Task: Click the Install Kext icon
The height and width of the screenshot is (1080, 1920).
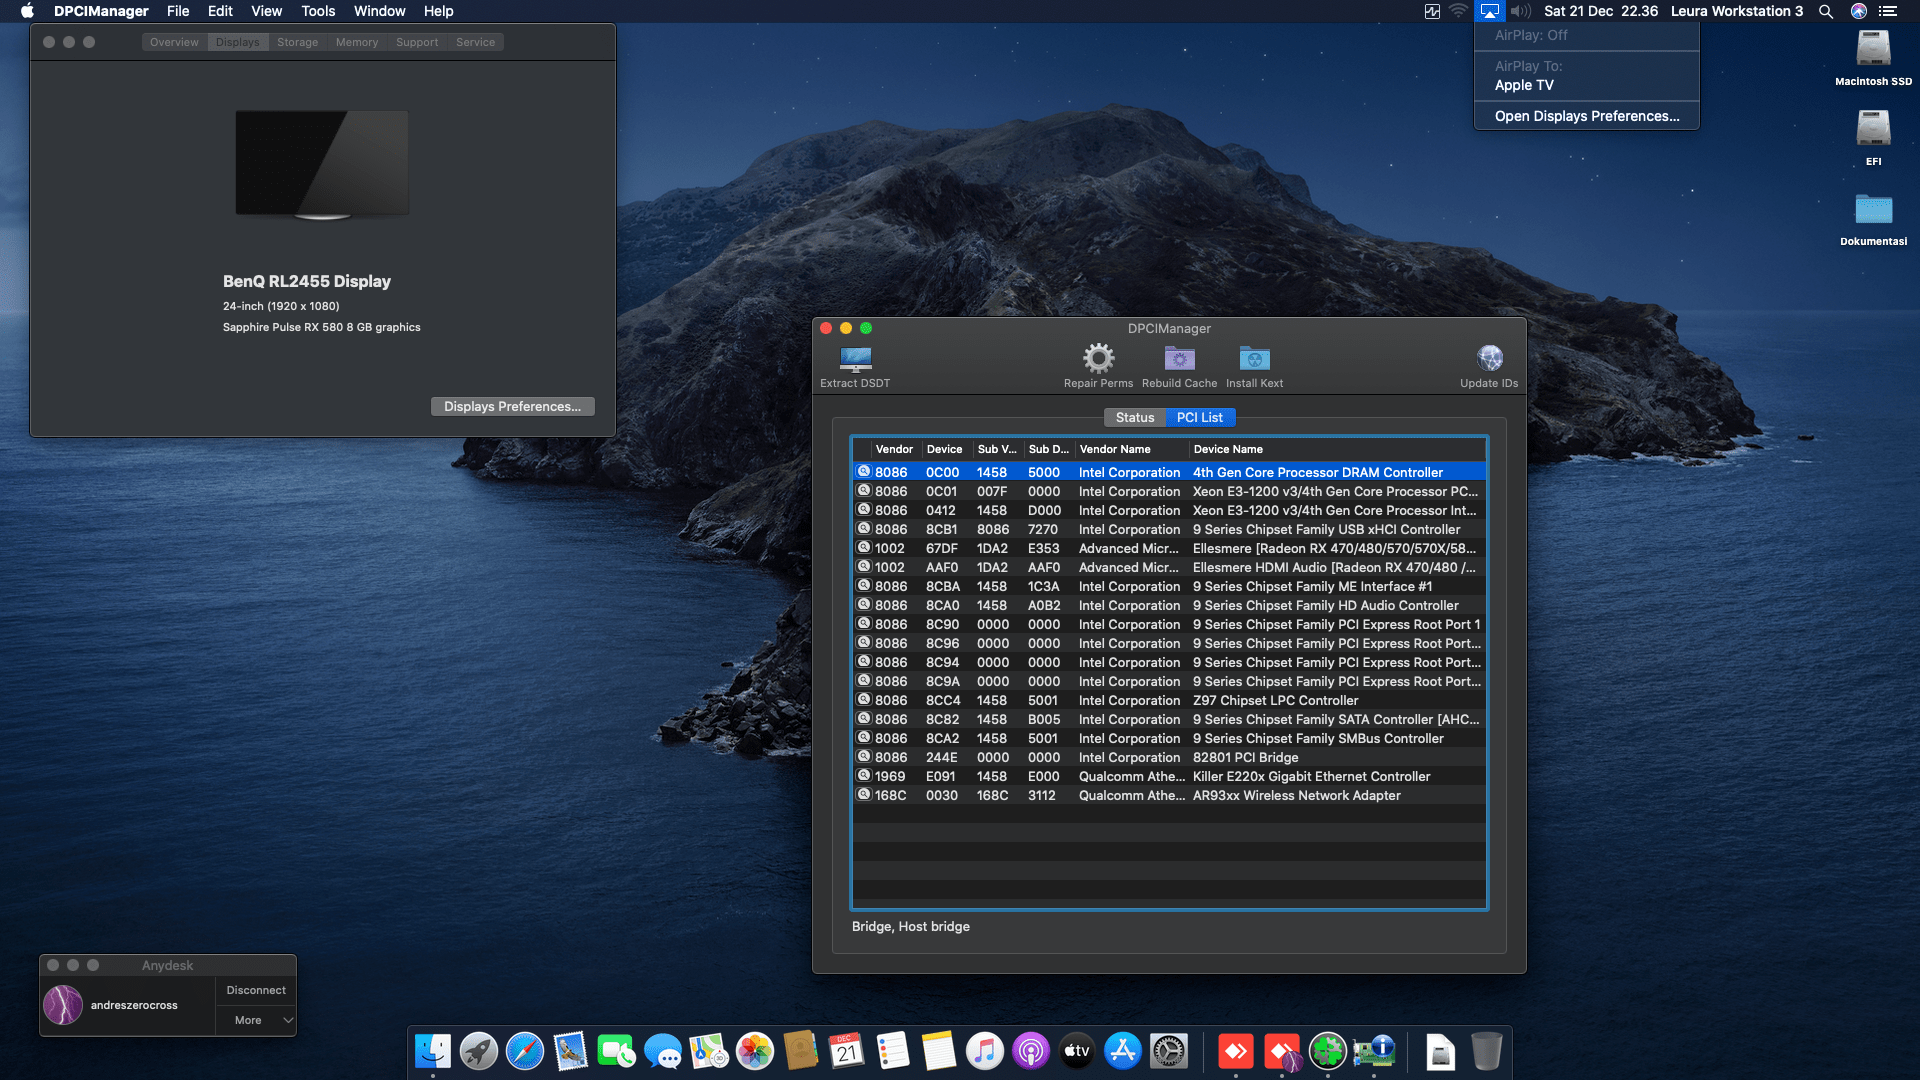Action: (1254, 358)
